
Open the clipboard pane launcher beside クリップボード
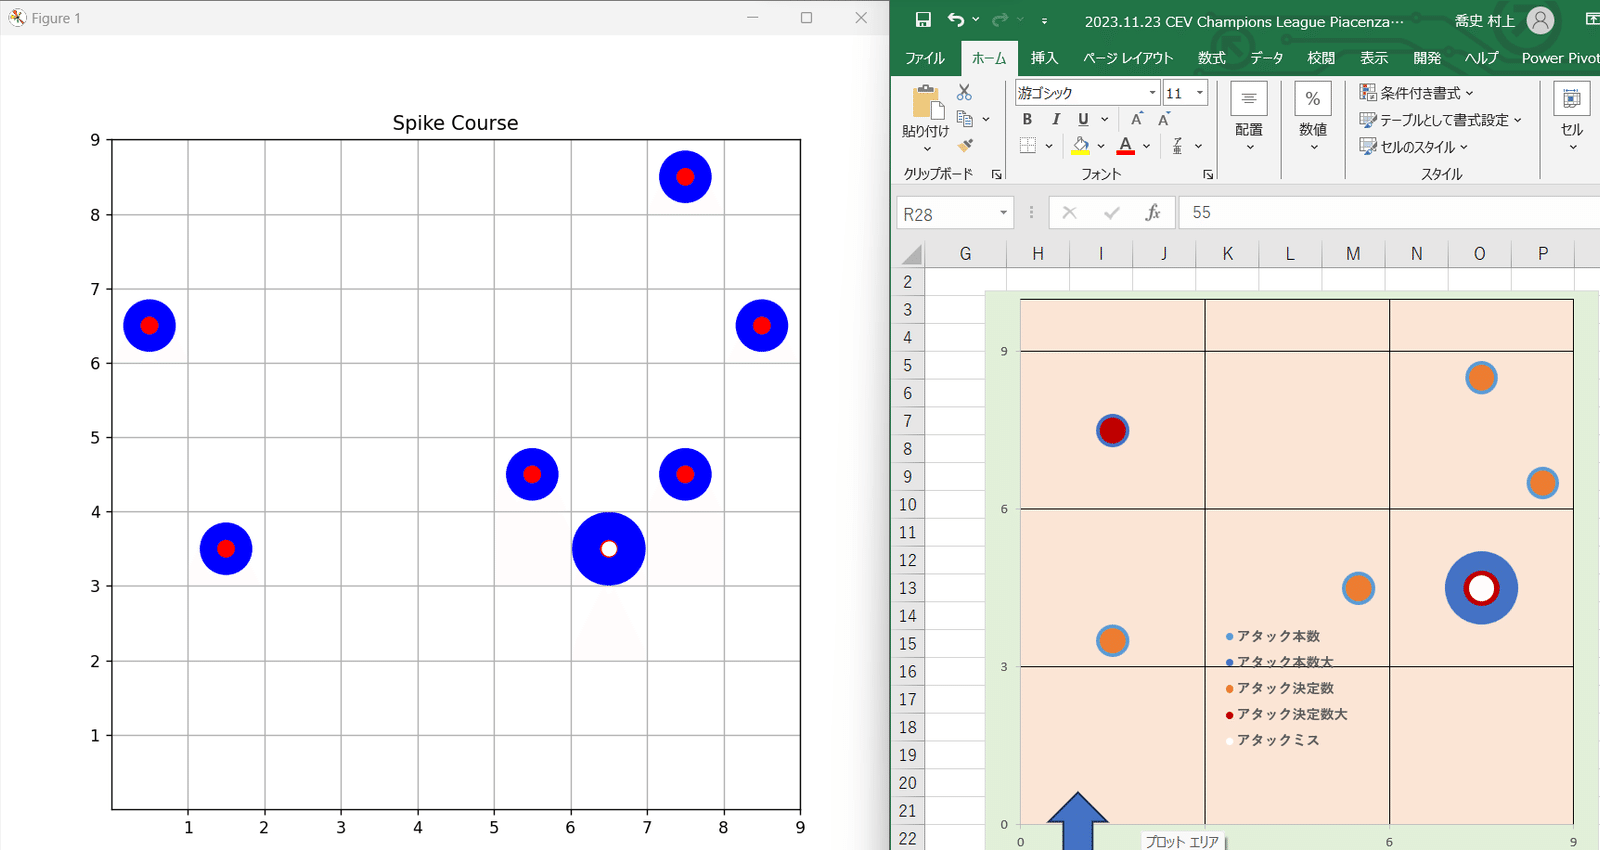pyautogui.click(x=996, y=174)
